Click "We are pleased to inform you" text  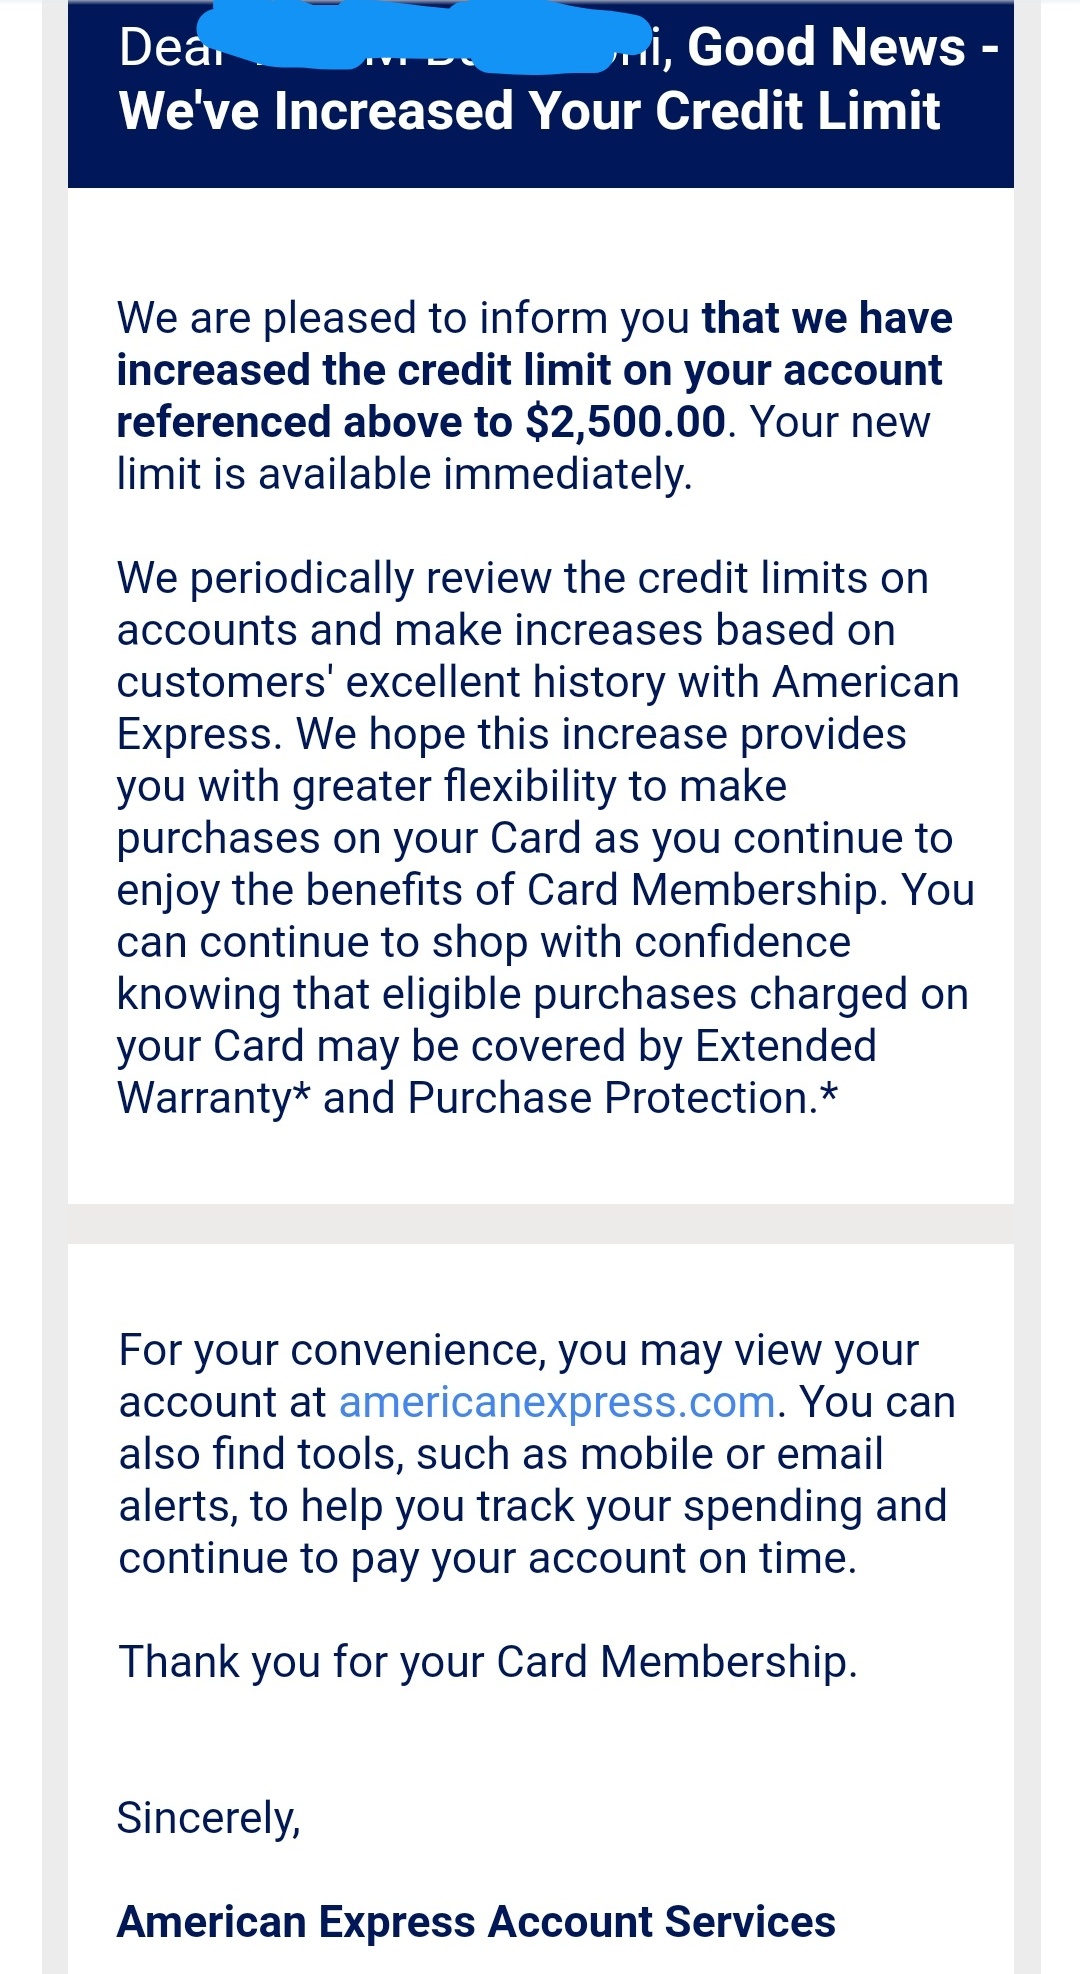(403, 318)
